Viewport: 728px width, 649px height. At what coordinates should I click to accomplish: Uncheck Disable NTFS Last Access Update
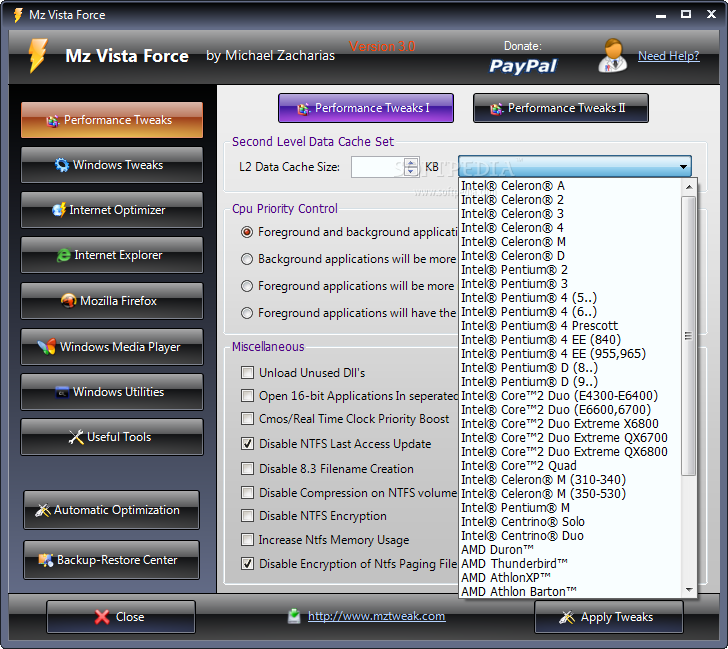tap(247, 444)
